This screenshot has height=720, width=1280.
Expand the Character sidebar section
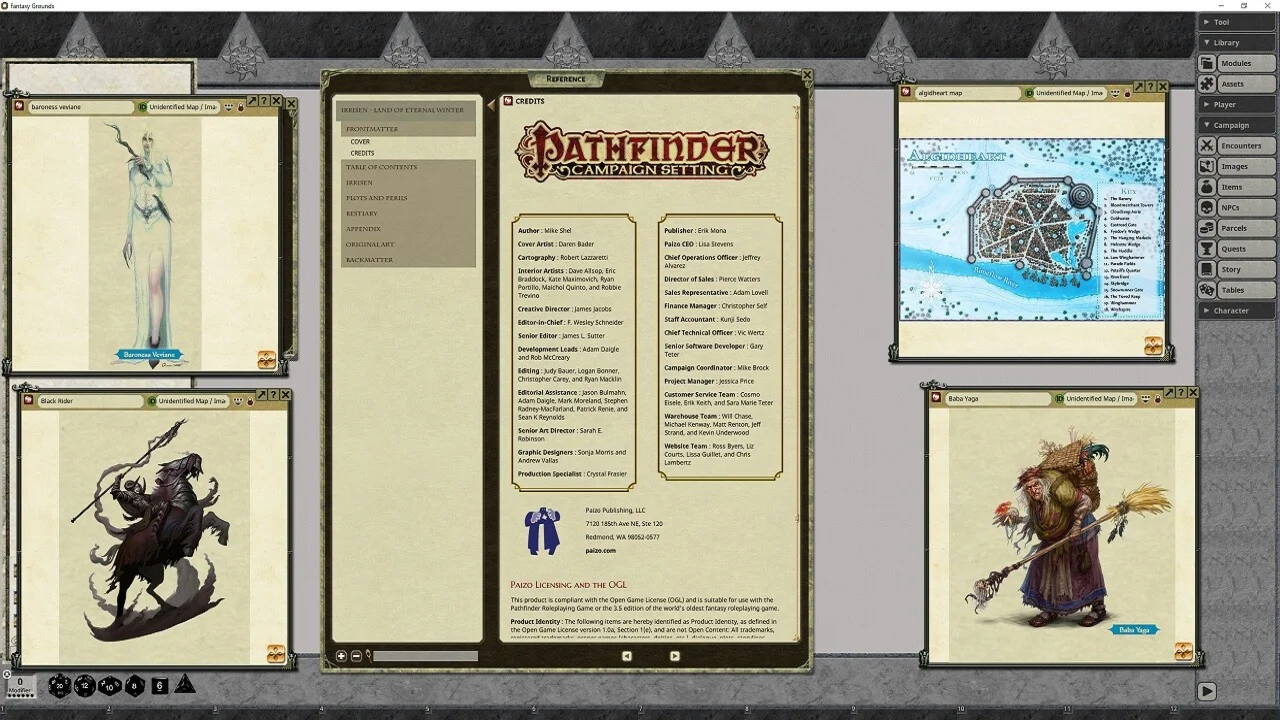(x=1236, y=311)
